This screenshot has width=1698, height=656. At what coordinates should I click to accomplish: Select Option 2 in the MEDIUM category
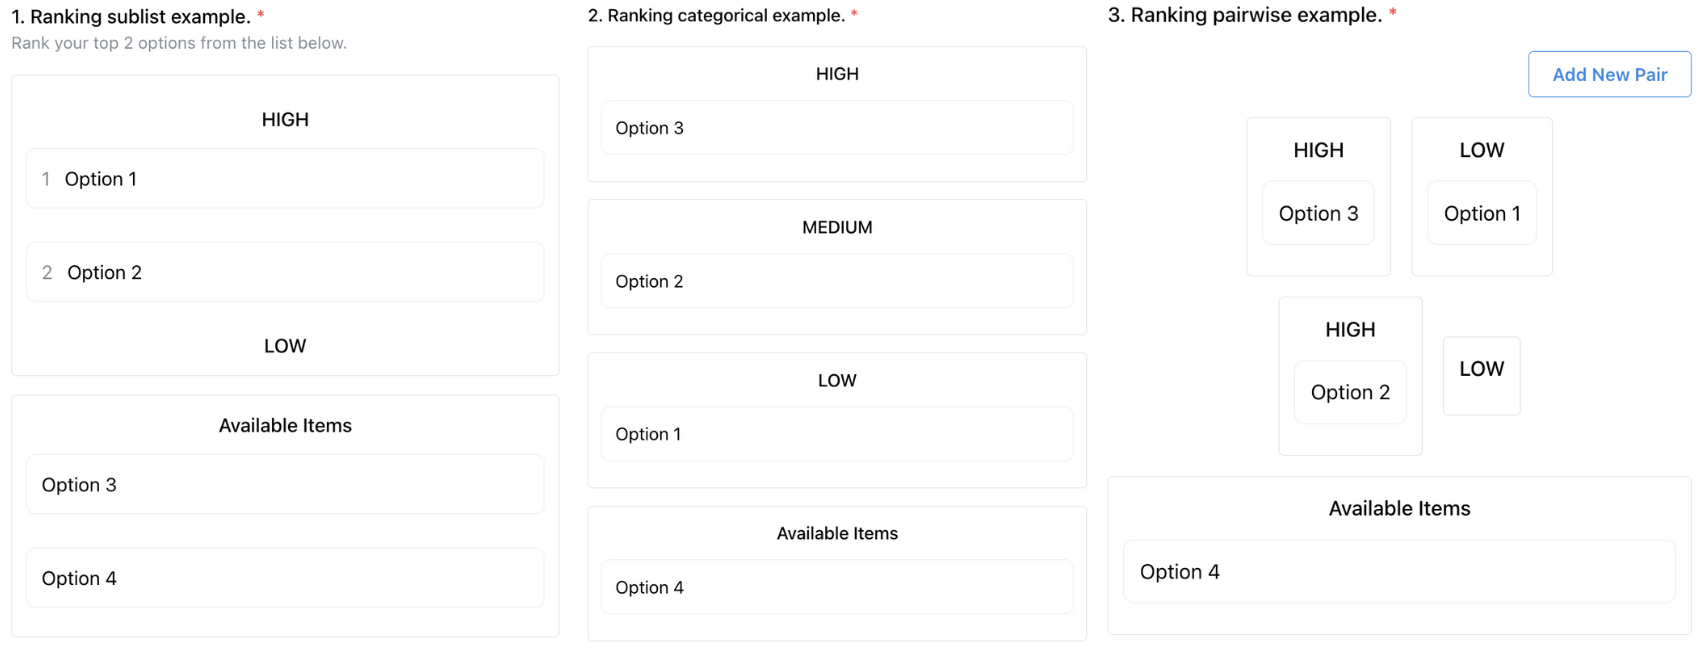(836, 281)
